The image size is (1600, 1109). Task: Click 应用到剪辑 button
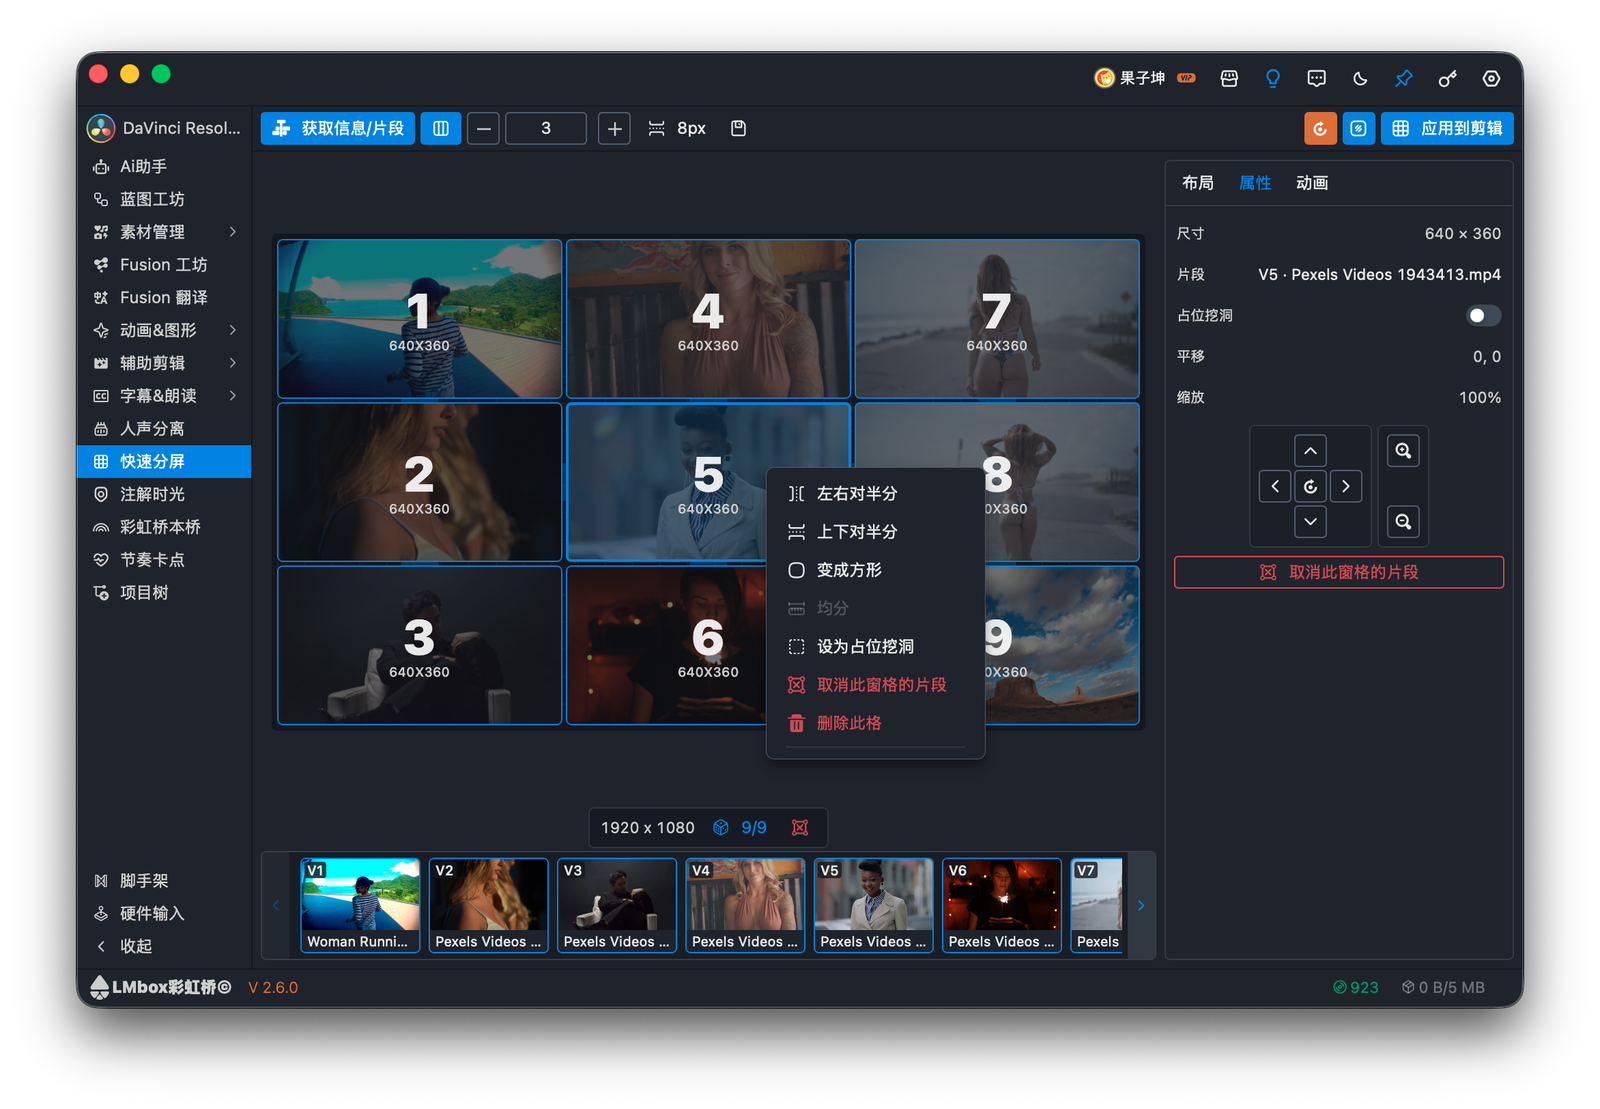click(1447, 128)
